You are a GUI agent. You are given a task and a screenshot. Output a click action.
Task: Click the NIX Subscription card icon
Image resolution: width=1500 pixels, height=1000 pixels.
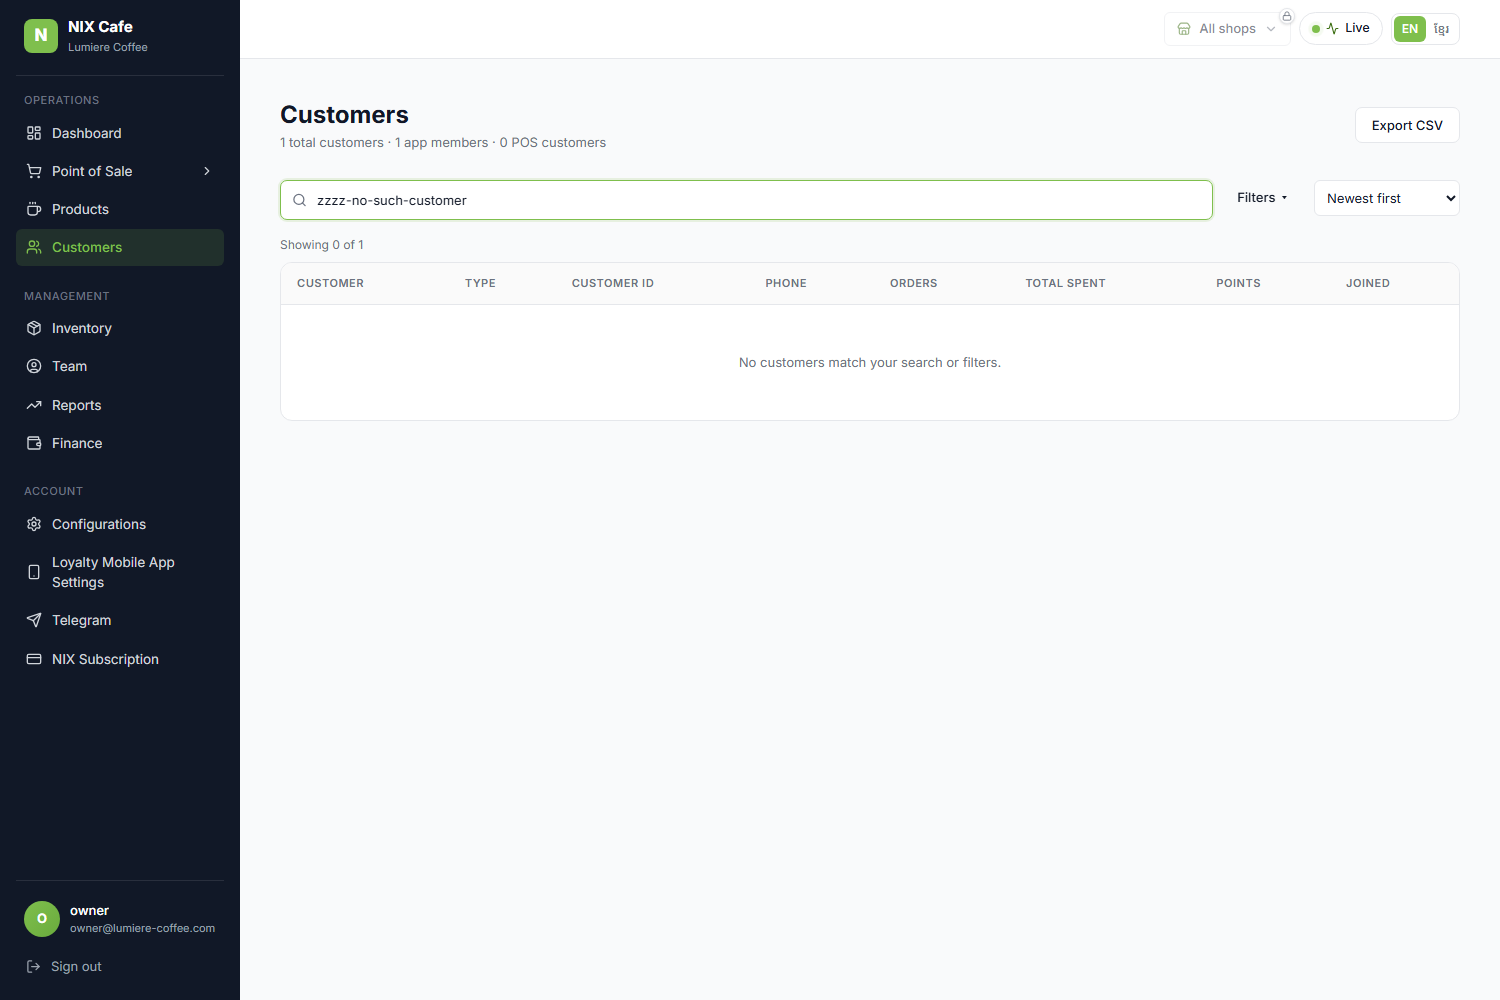(34, 659)
